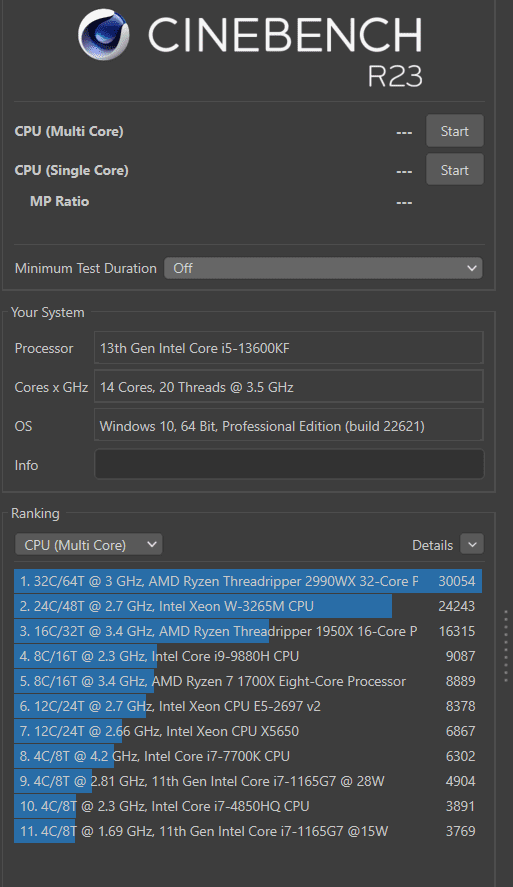Image resolution: width=513 pixels, height=887 pixels.
Task: Start the CPU (Single Core) benchmark
Action: pyautogui.click(x=455, y=170)
